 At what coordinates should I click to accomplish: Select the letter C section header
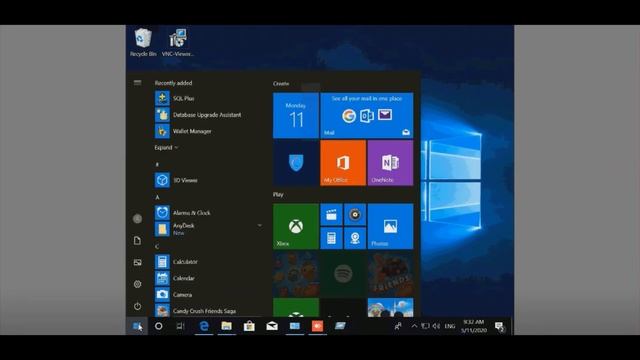pos(157,246)
